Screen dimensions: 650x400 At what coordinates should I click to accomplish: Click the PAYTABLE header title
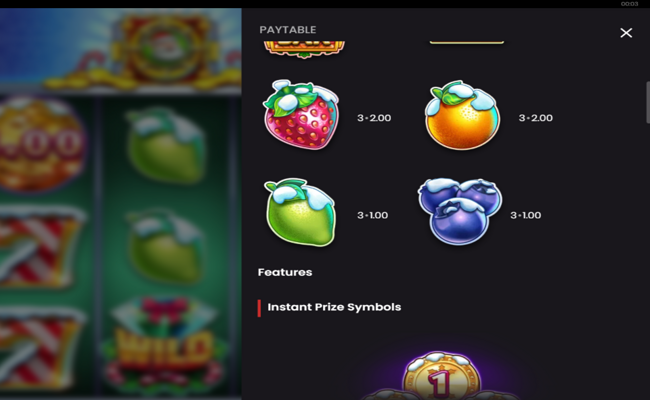(288, 30)
